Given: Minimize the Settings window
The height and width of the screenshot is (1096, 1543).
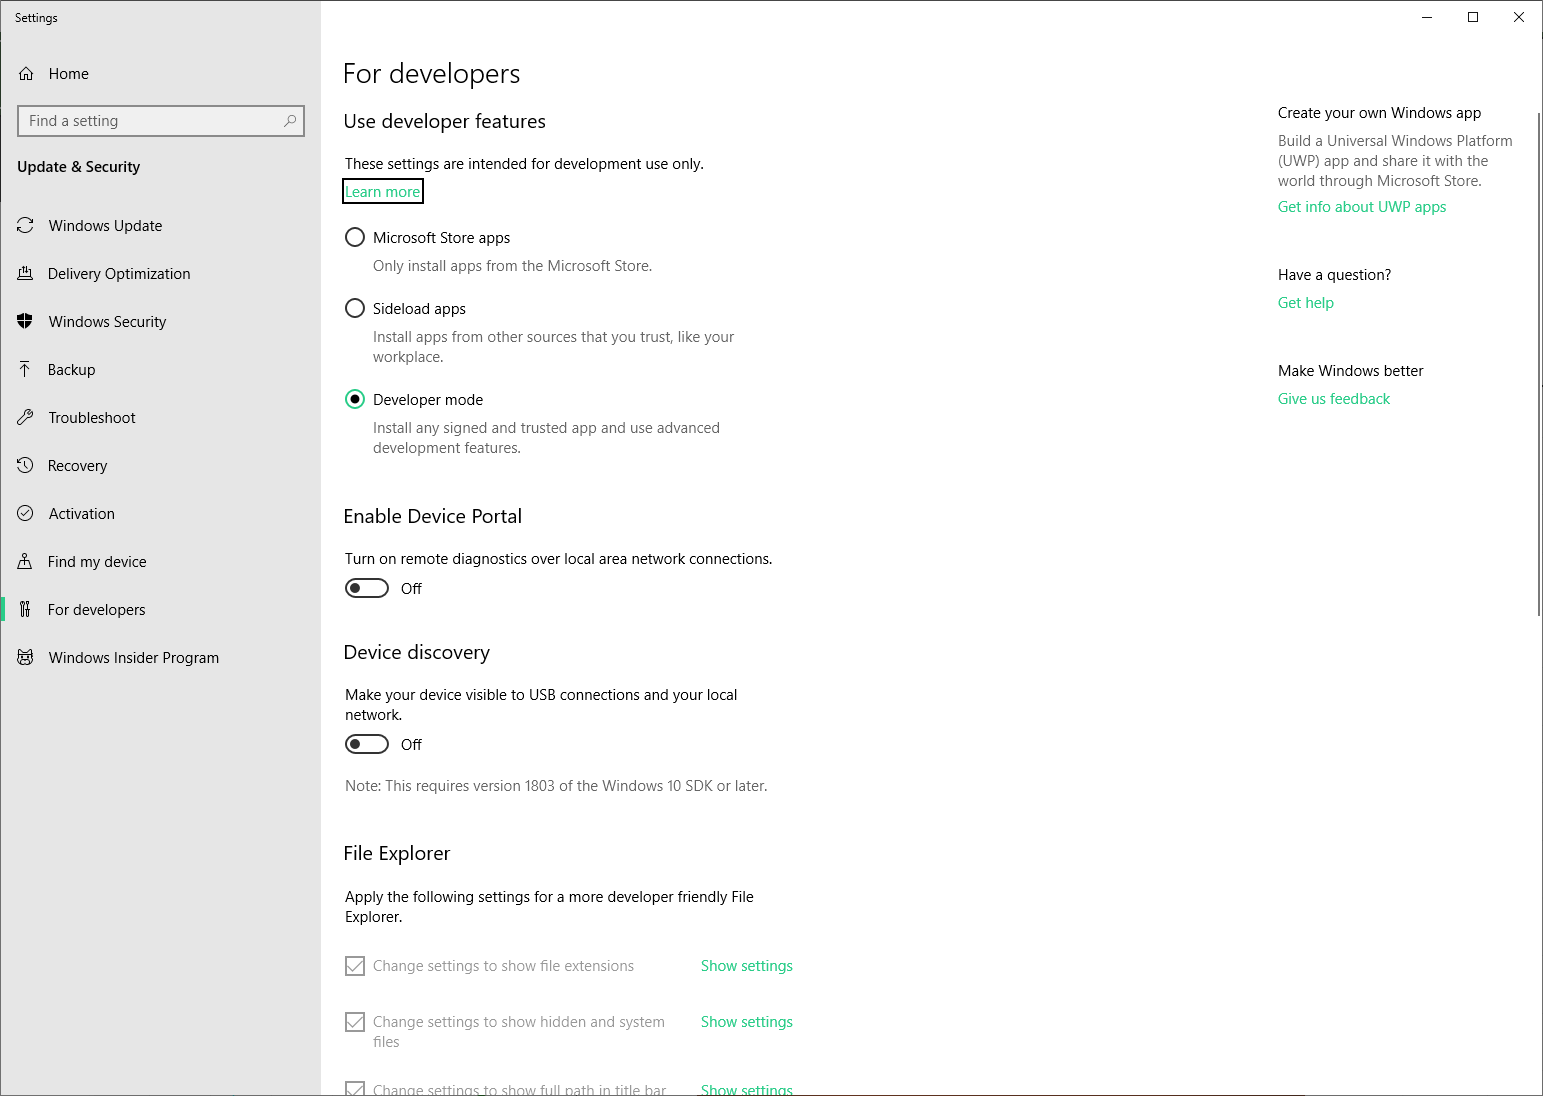Looking at the screenshot, I should pyautogui.click(x=1427, y=17).
